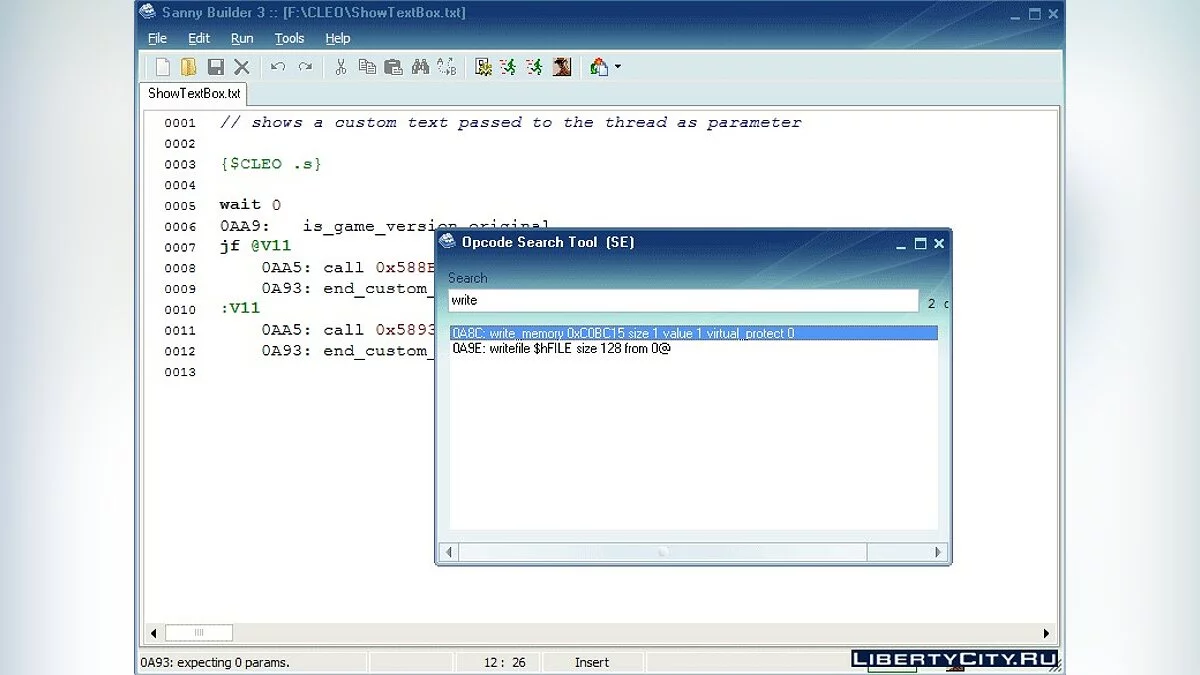Click the Compile script toolbar icon
Image resolution: width=1200 pixels, height=675 pixels.
coord(484,67)
